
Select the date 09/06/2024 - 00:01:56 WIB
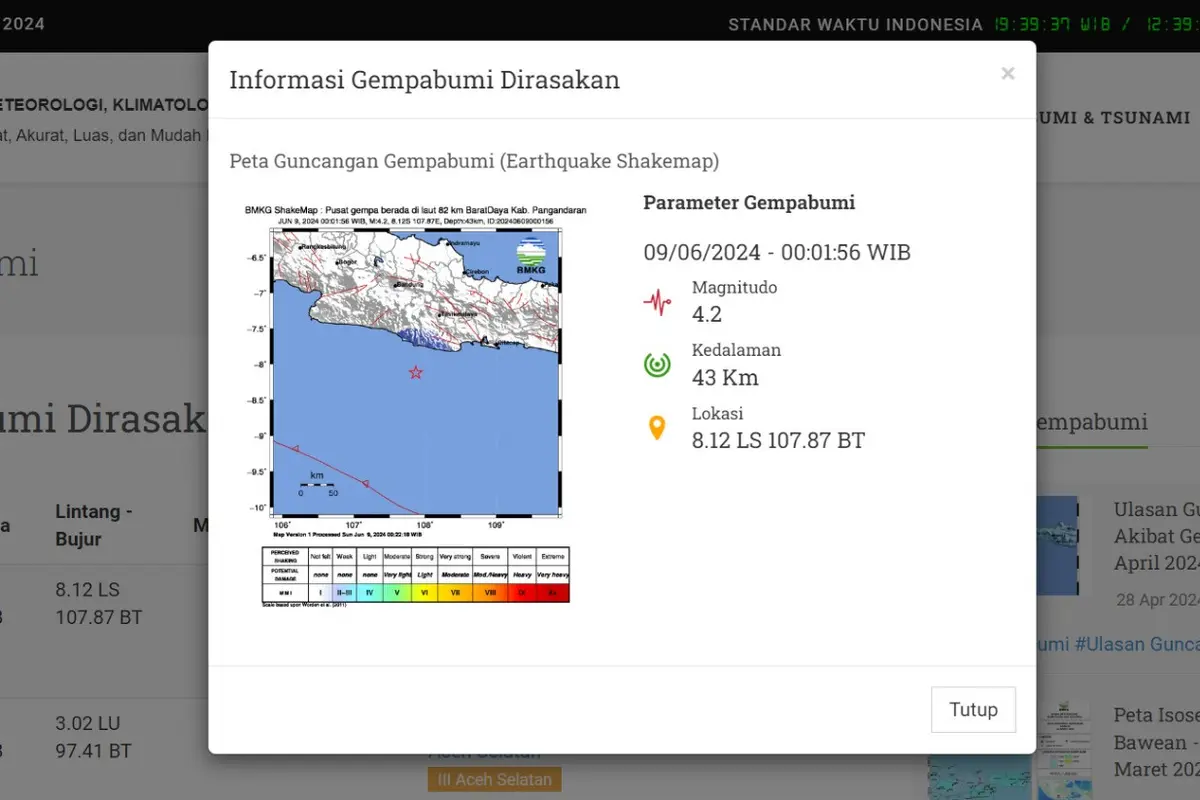[x=777, y=252]
